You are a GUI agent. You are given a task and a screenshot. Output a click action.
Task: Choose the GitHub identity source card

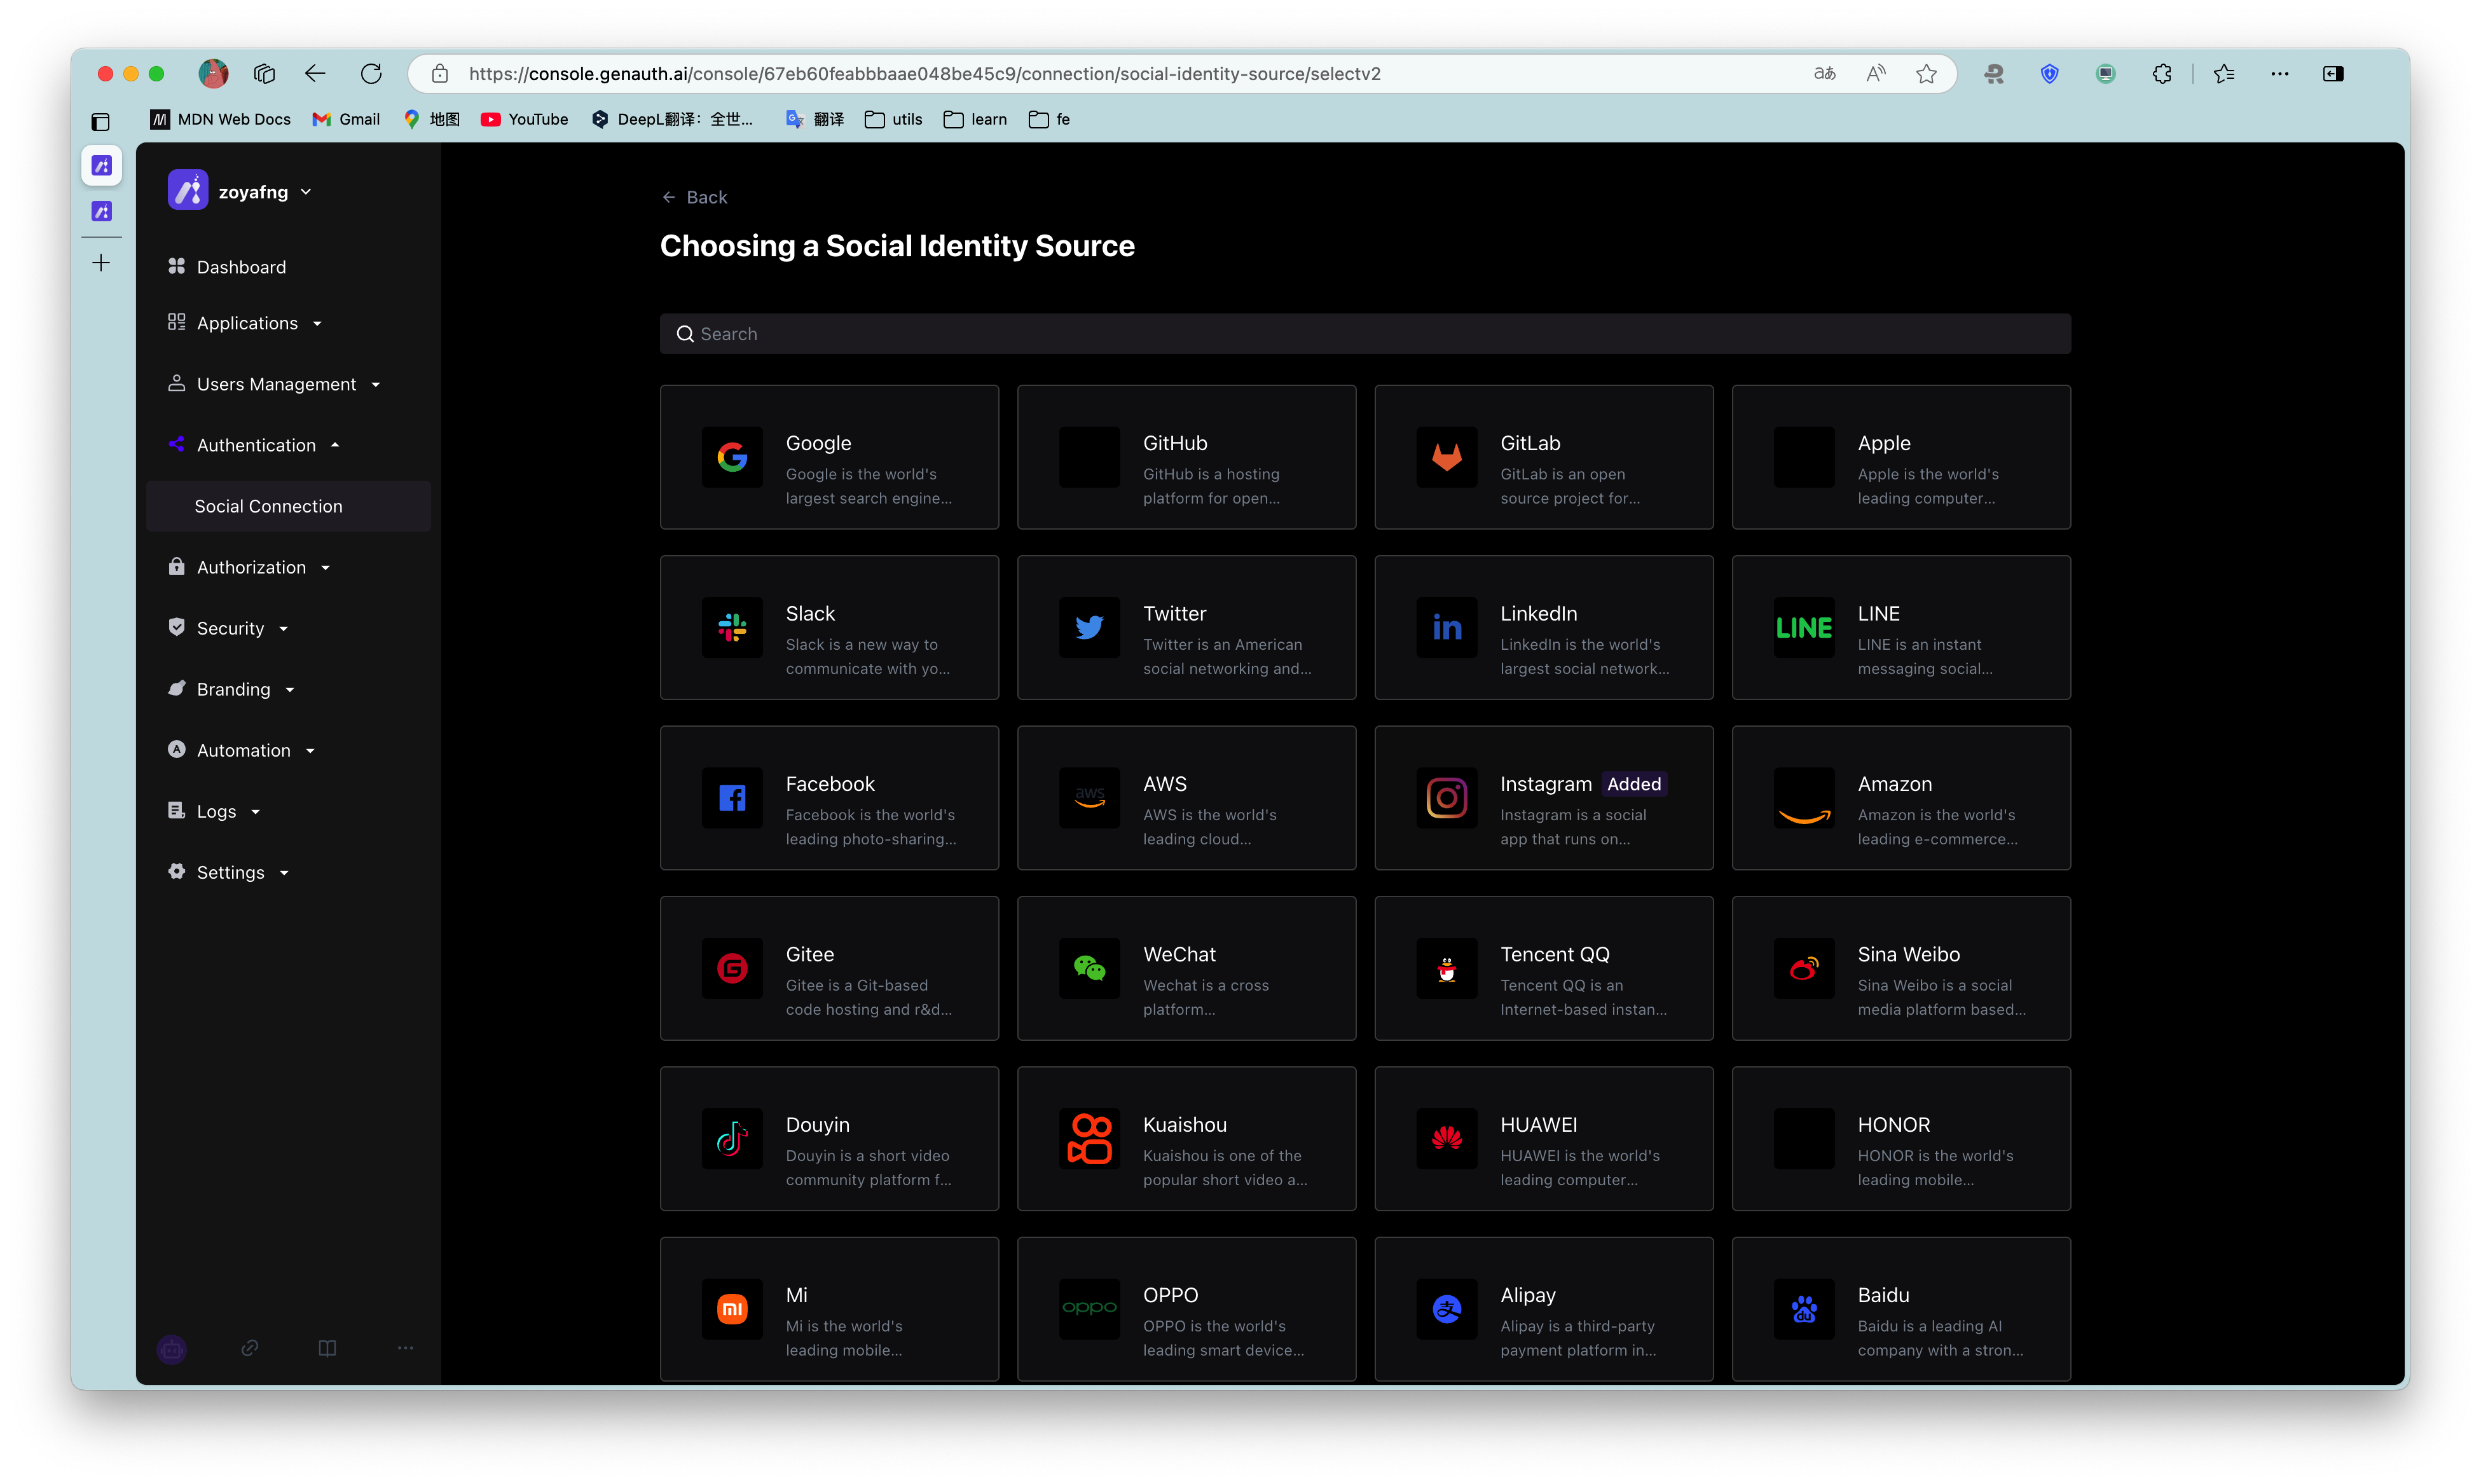pyautogui.click(x=1186, y=457)
